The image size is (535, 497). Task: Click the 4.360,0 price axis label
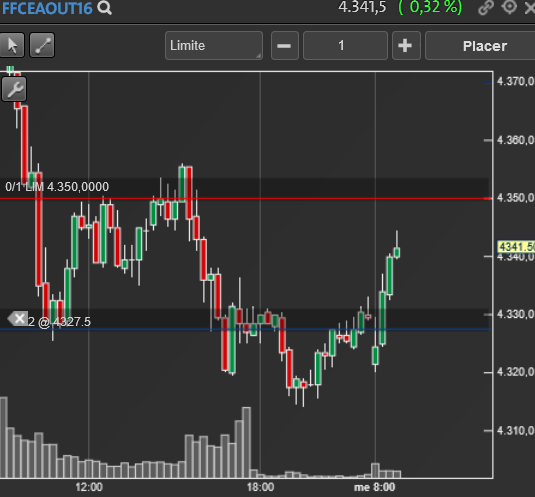click(x=516, y=140)
